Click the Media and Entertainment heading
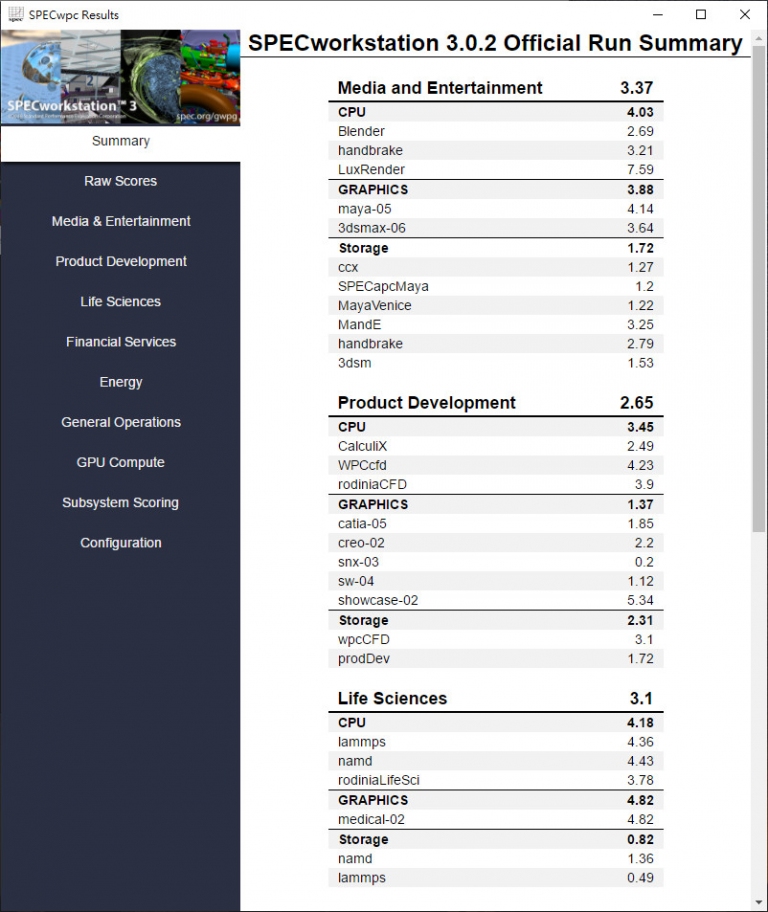This screenshot has width=768, height=912. tap(440, 88)
